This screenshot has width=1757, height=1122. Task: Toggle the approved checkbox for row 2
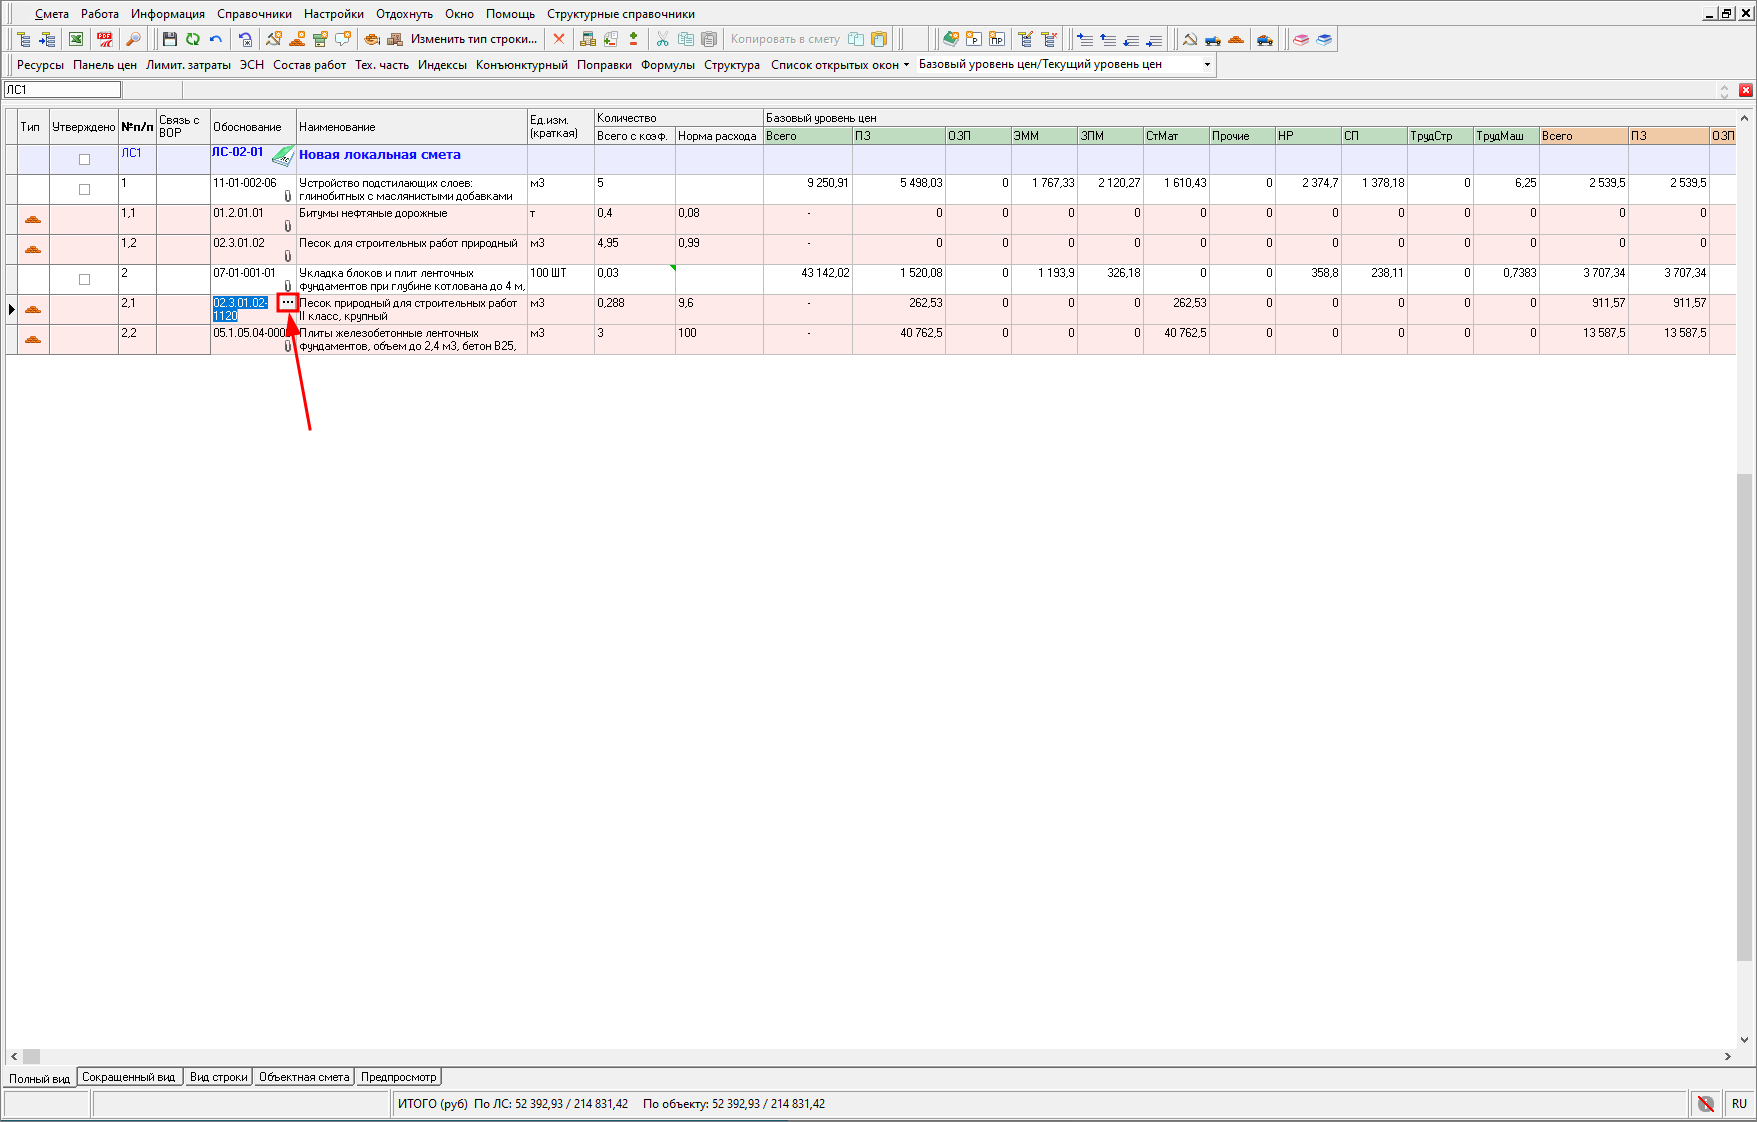click(84, 279)
